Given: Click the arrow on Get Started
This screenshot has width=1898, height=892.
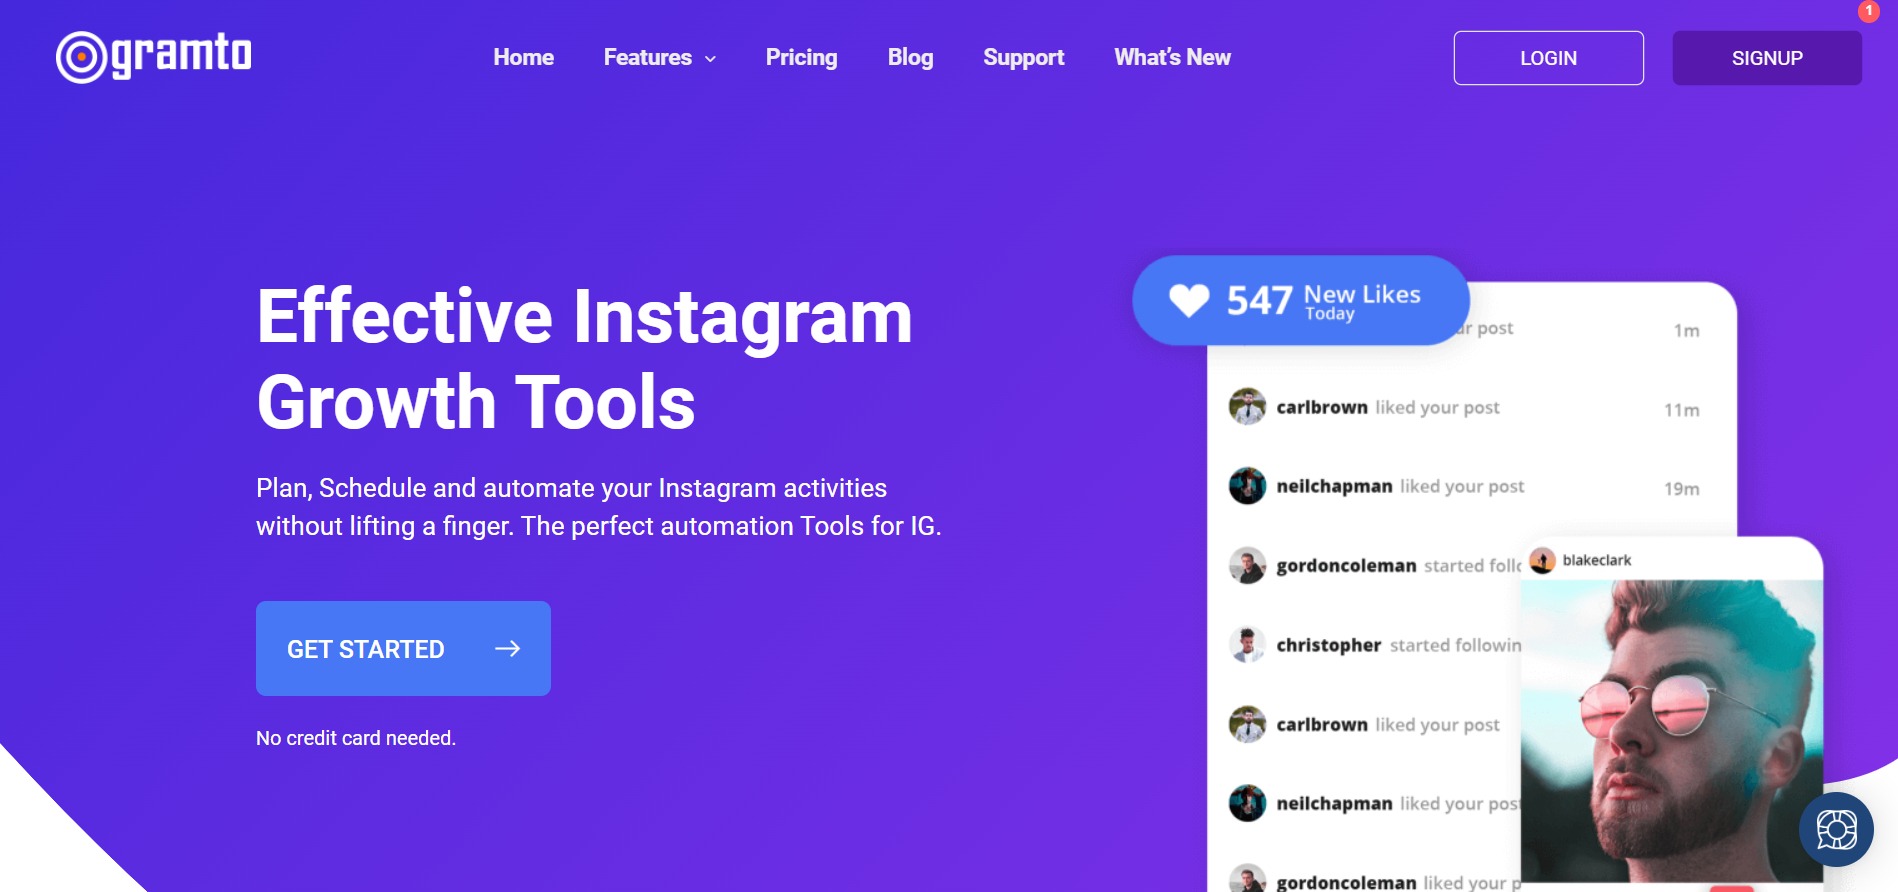Looking at the screenshot, I should [x=508, y=649].
